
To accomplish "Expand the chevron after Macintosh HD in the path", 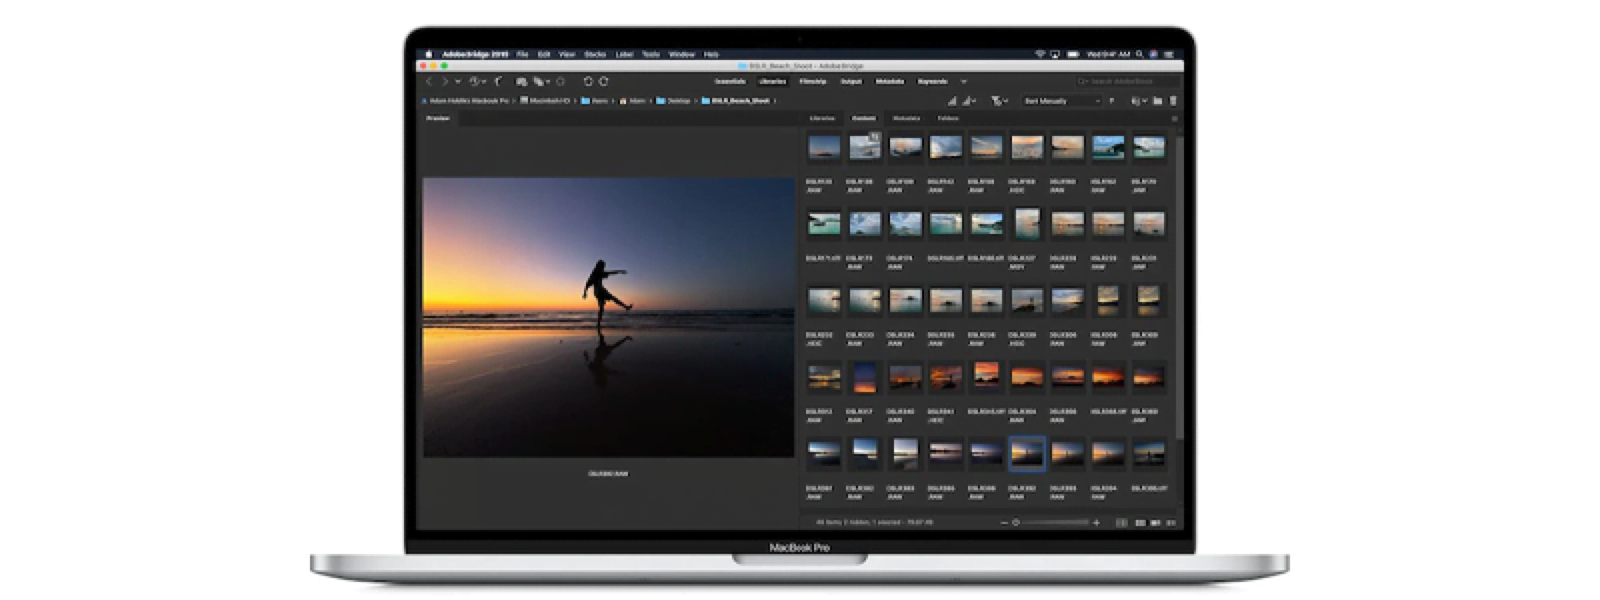I will (576, 101).
